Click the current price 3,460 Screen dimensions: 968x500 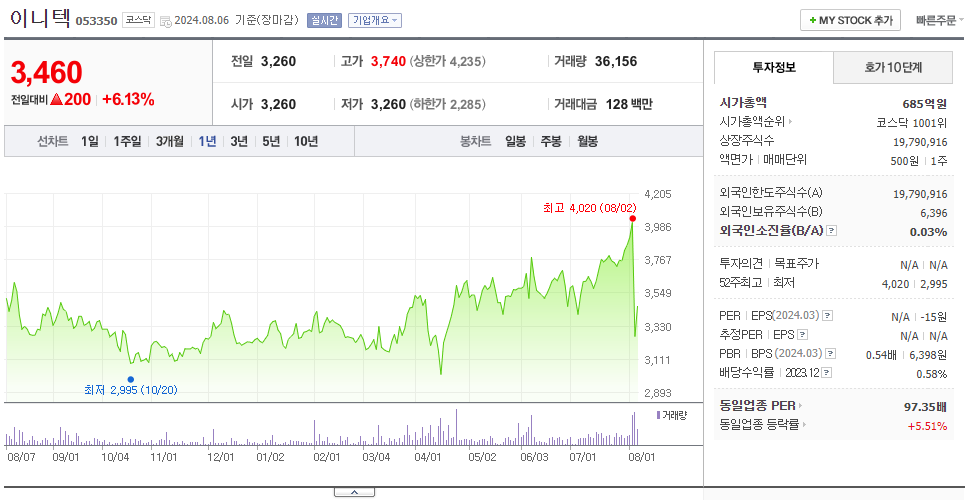pos(46,73)
